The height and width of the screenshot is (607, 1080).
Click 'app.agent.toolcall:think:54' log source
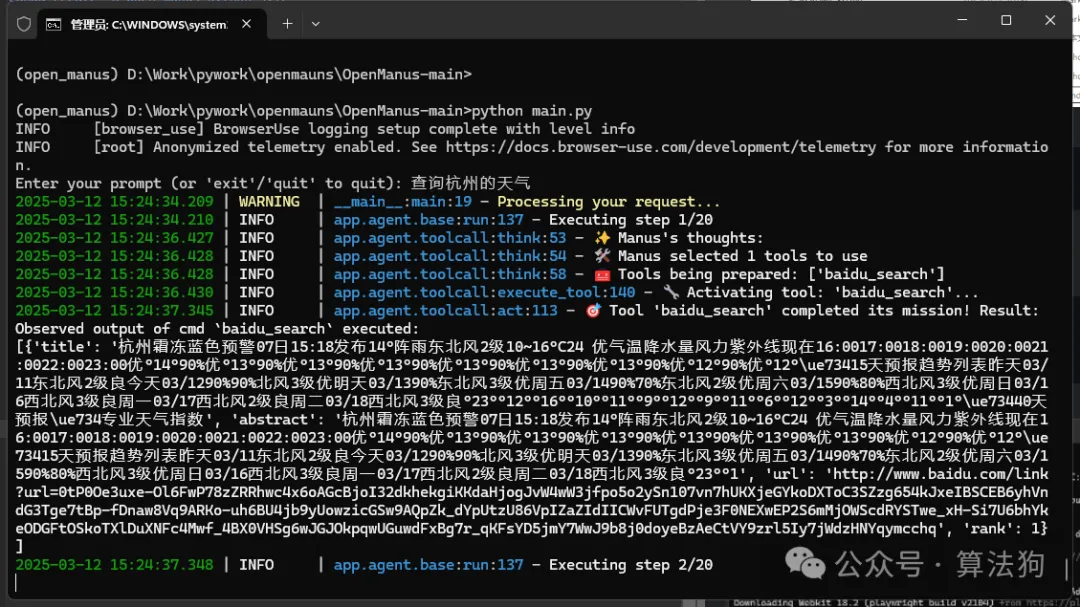(x=450, y=256)
